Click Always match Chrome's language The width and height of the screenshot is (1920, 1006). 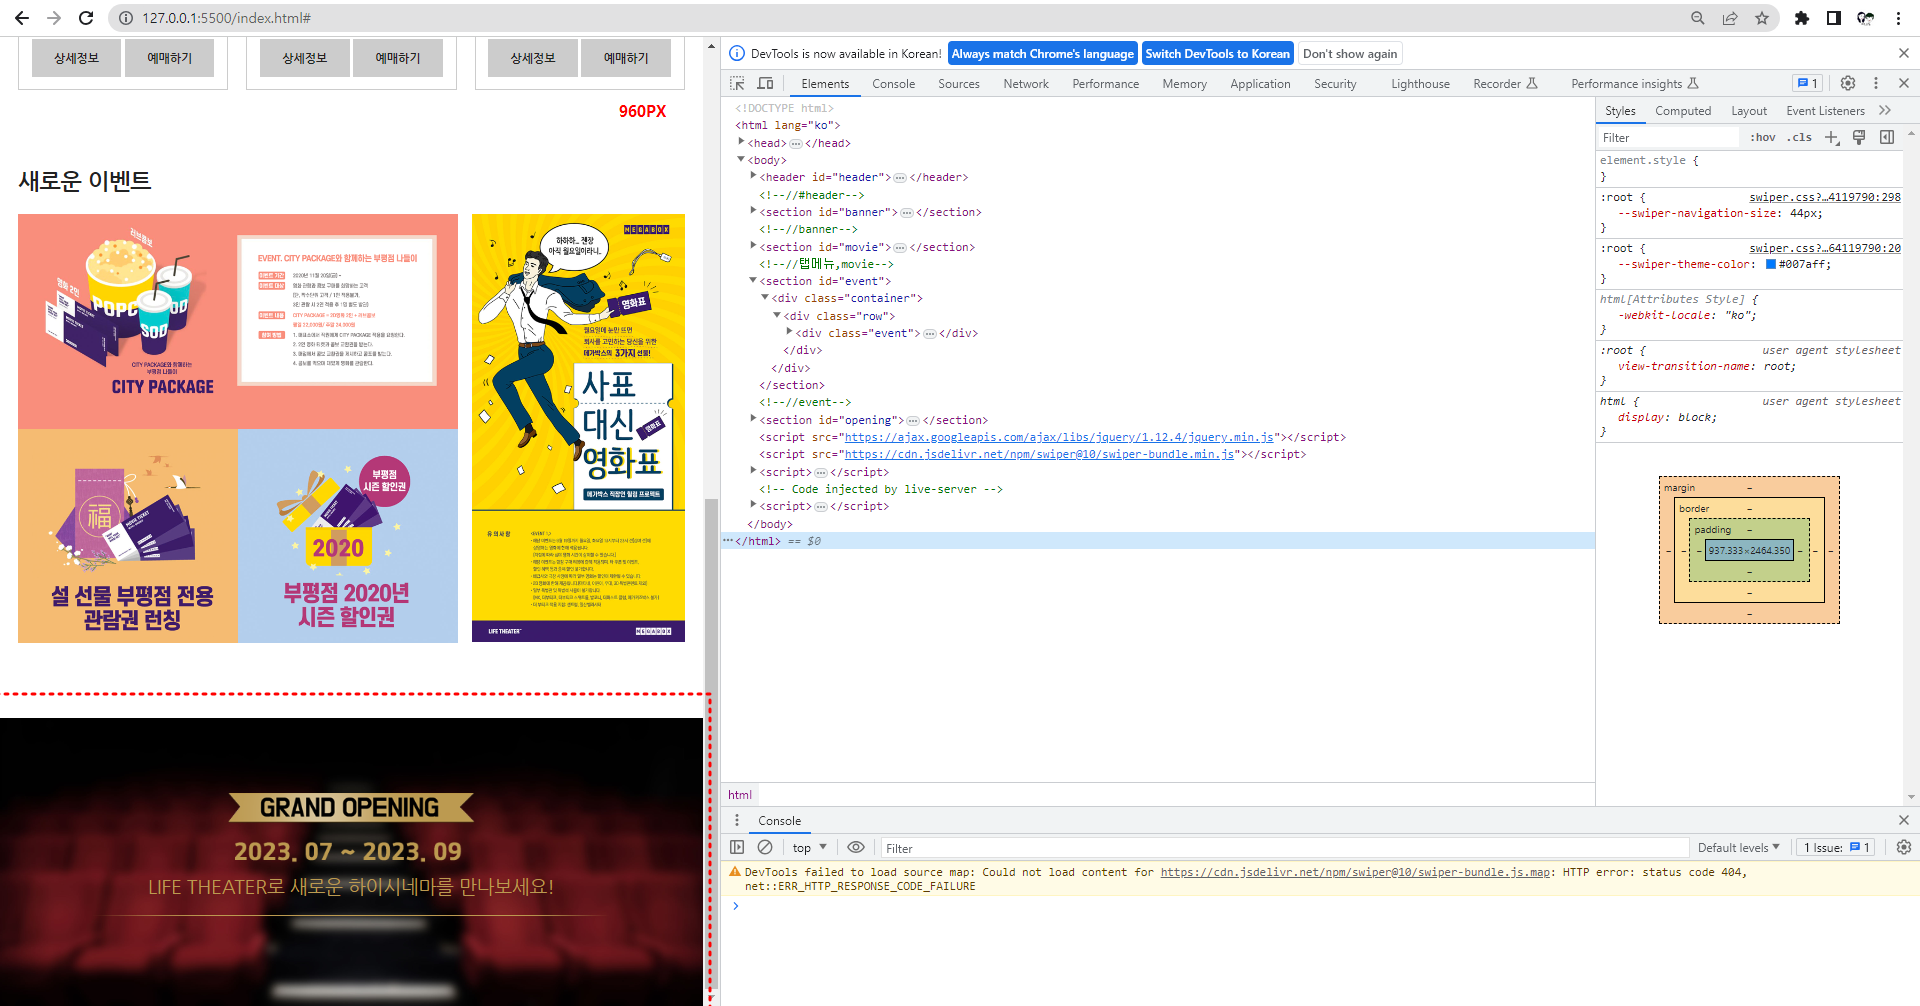point(1042,54)
